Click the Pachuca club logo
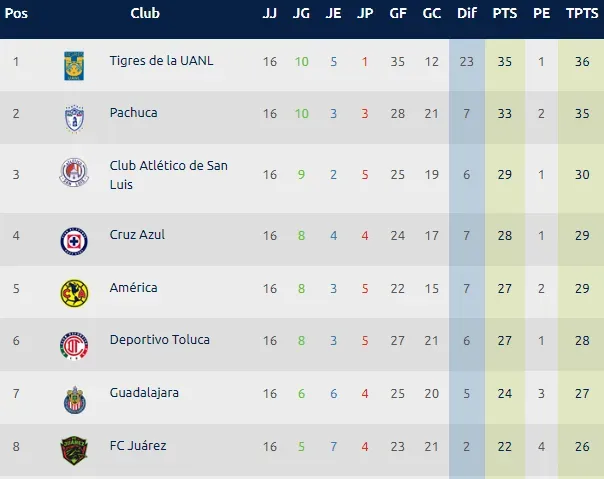Image resolution: width=604 pixels, height=479 pixels. (74, 117)
